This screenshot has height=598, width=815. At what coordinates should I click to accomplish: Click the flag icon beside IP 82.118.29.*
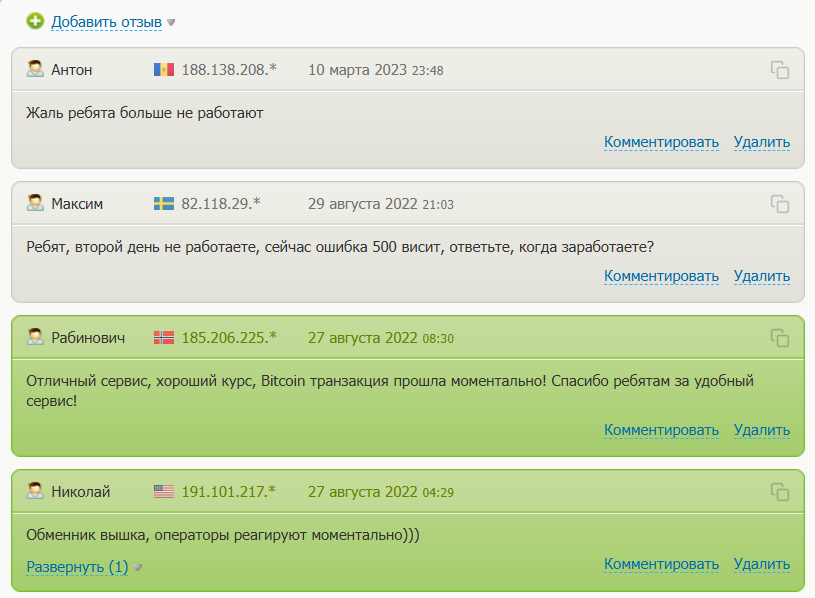[164, 204]
